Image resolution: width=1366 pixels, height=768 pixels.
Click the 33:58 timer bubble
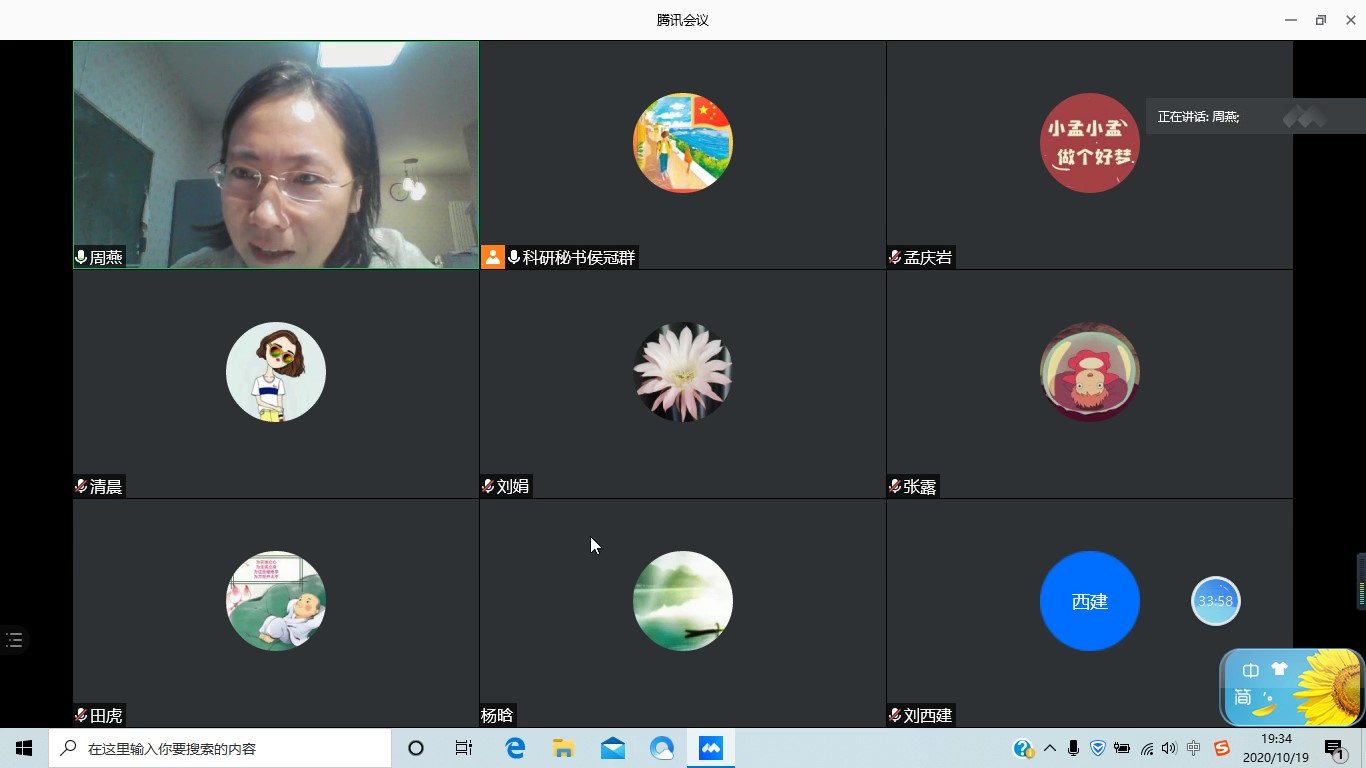pyautogui.click(x=1215, y=601)
